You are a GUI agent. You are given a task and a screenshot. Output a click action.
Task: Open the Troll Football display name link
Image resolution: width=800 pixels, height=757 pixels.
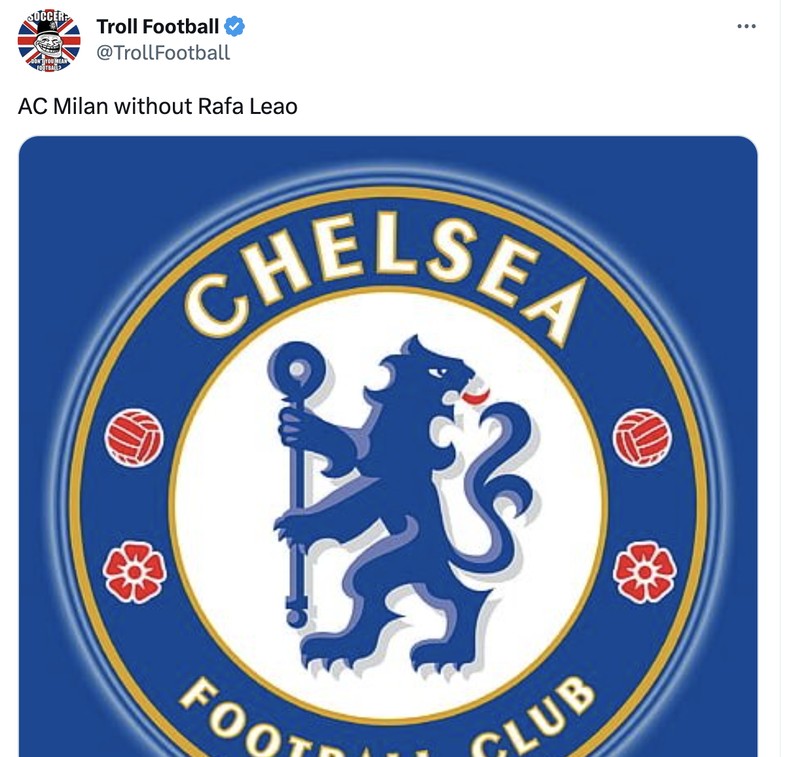pyautogui.click(x=157, y=27)
